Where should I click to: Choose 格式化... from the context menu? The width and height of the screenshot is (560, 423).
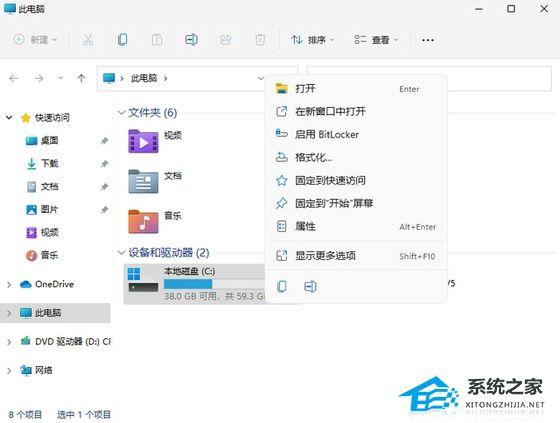point(356,157)
